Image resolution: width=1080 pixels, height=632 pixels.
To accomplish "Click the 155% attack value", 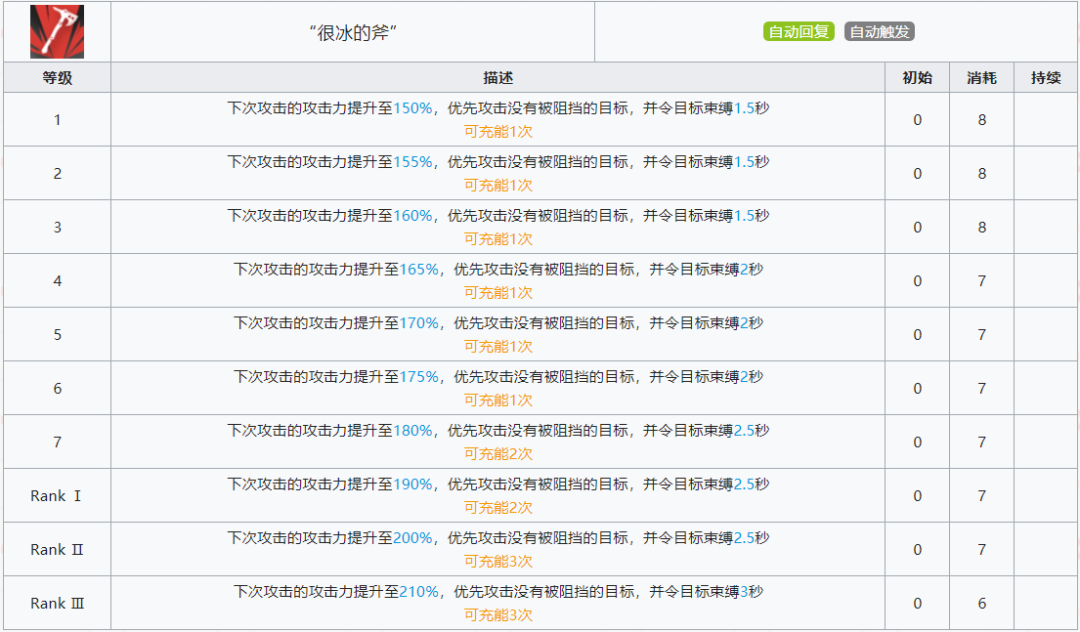I will tap(413, 162).
